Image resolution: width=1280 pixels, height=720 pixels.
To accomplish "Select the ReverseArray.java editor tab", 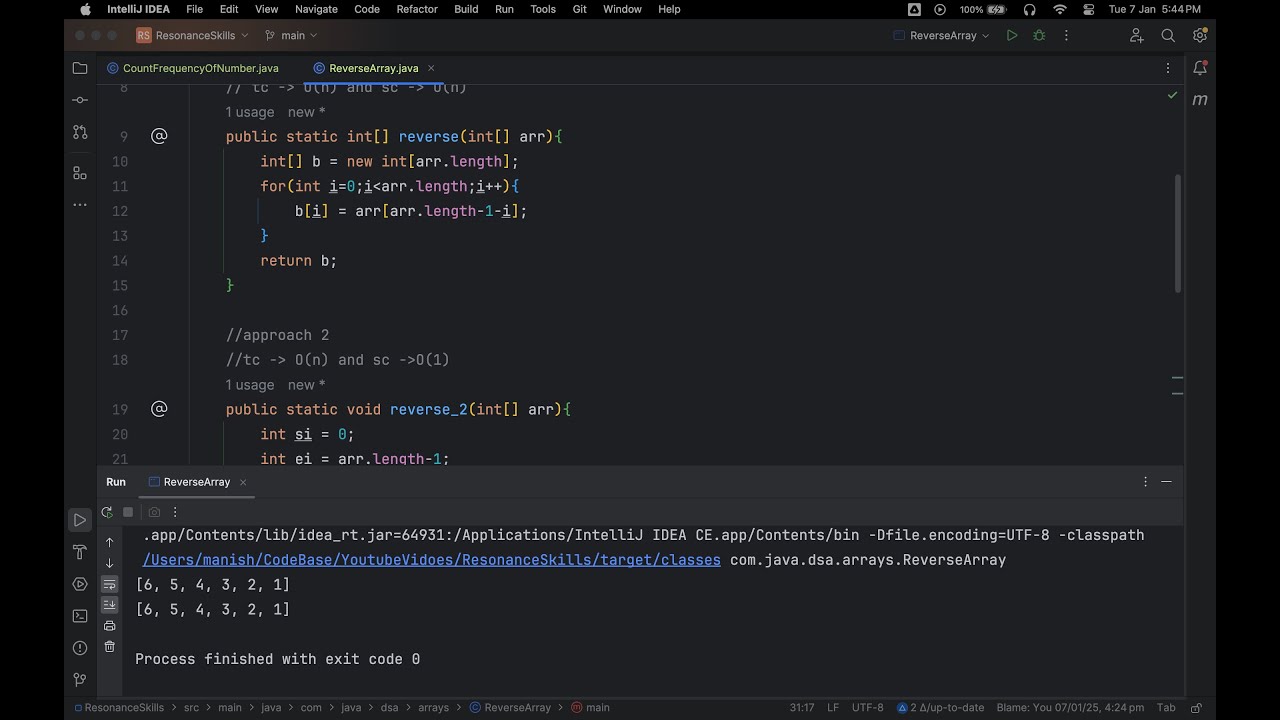I will coord(374,68).
